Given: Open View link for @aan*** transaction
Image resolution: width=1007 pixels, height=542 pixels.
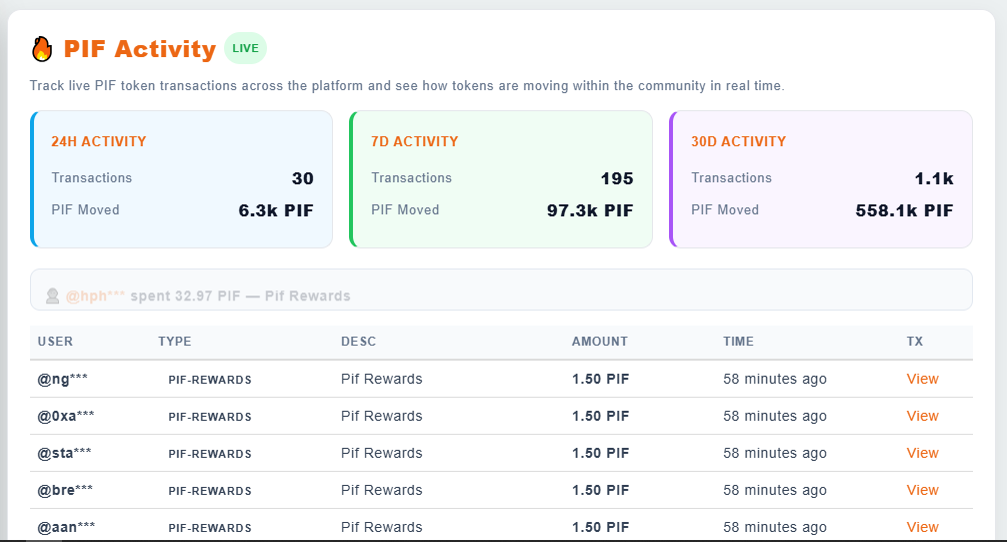Looking at the screenshot, I should pyautogui.click(x=922, y=527).
